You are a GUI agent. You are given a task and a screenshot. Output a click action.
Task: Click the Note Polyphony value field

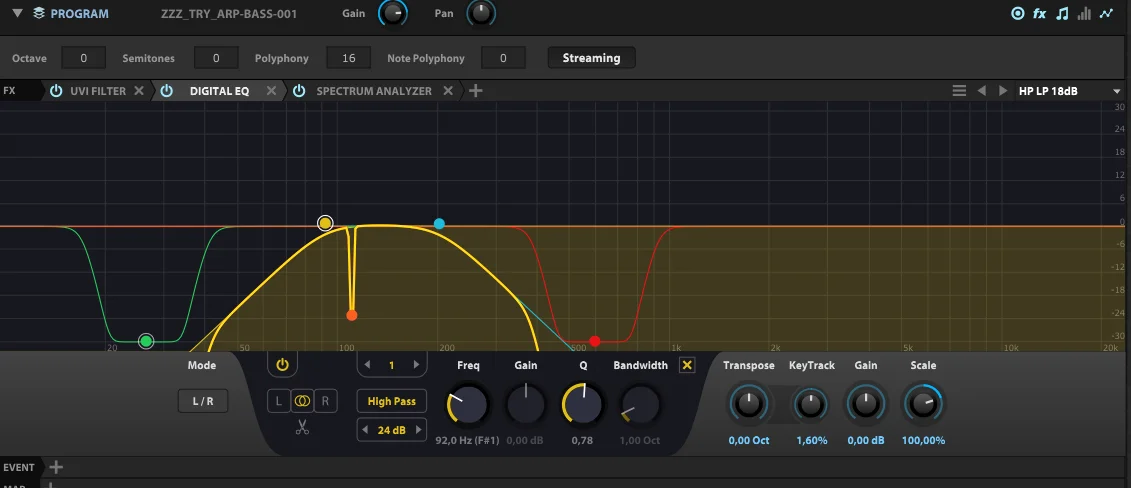click(503, 58)
